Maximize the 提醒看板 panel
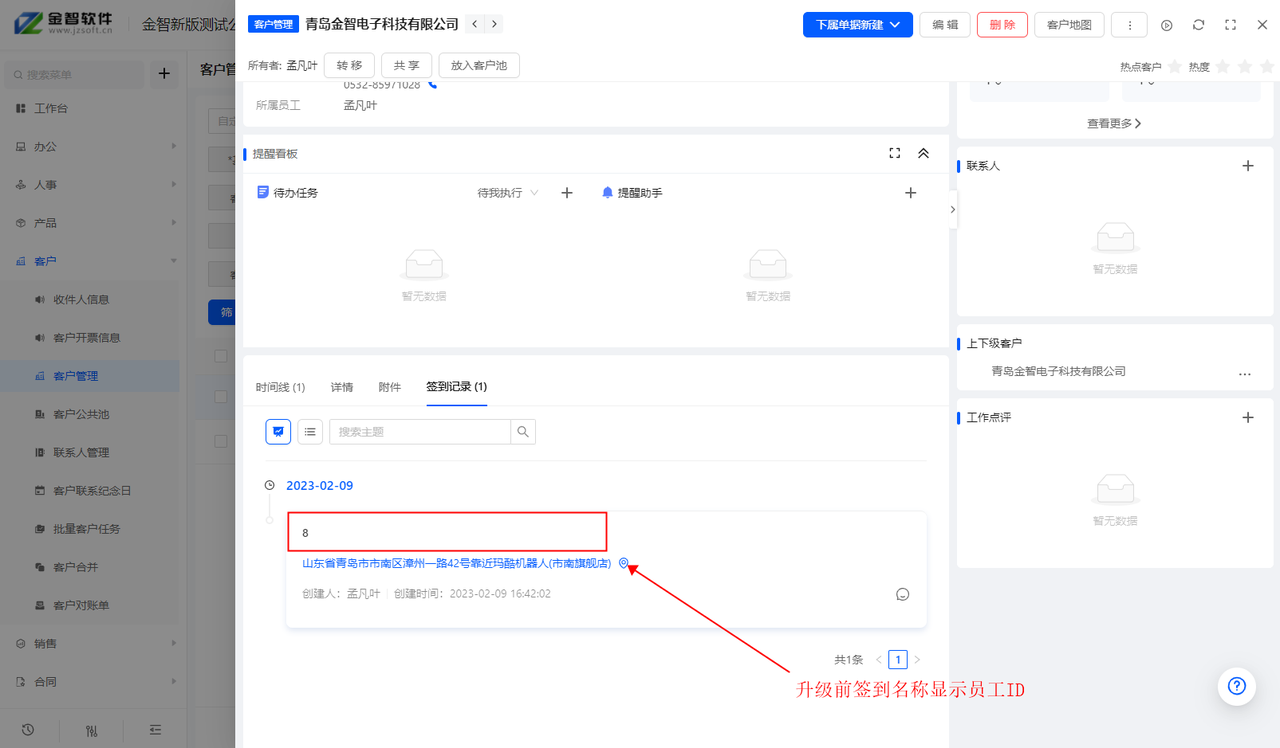1280x748 pixels. click(x=895, y=153)
